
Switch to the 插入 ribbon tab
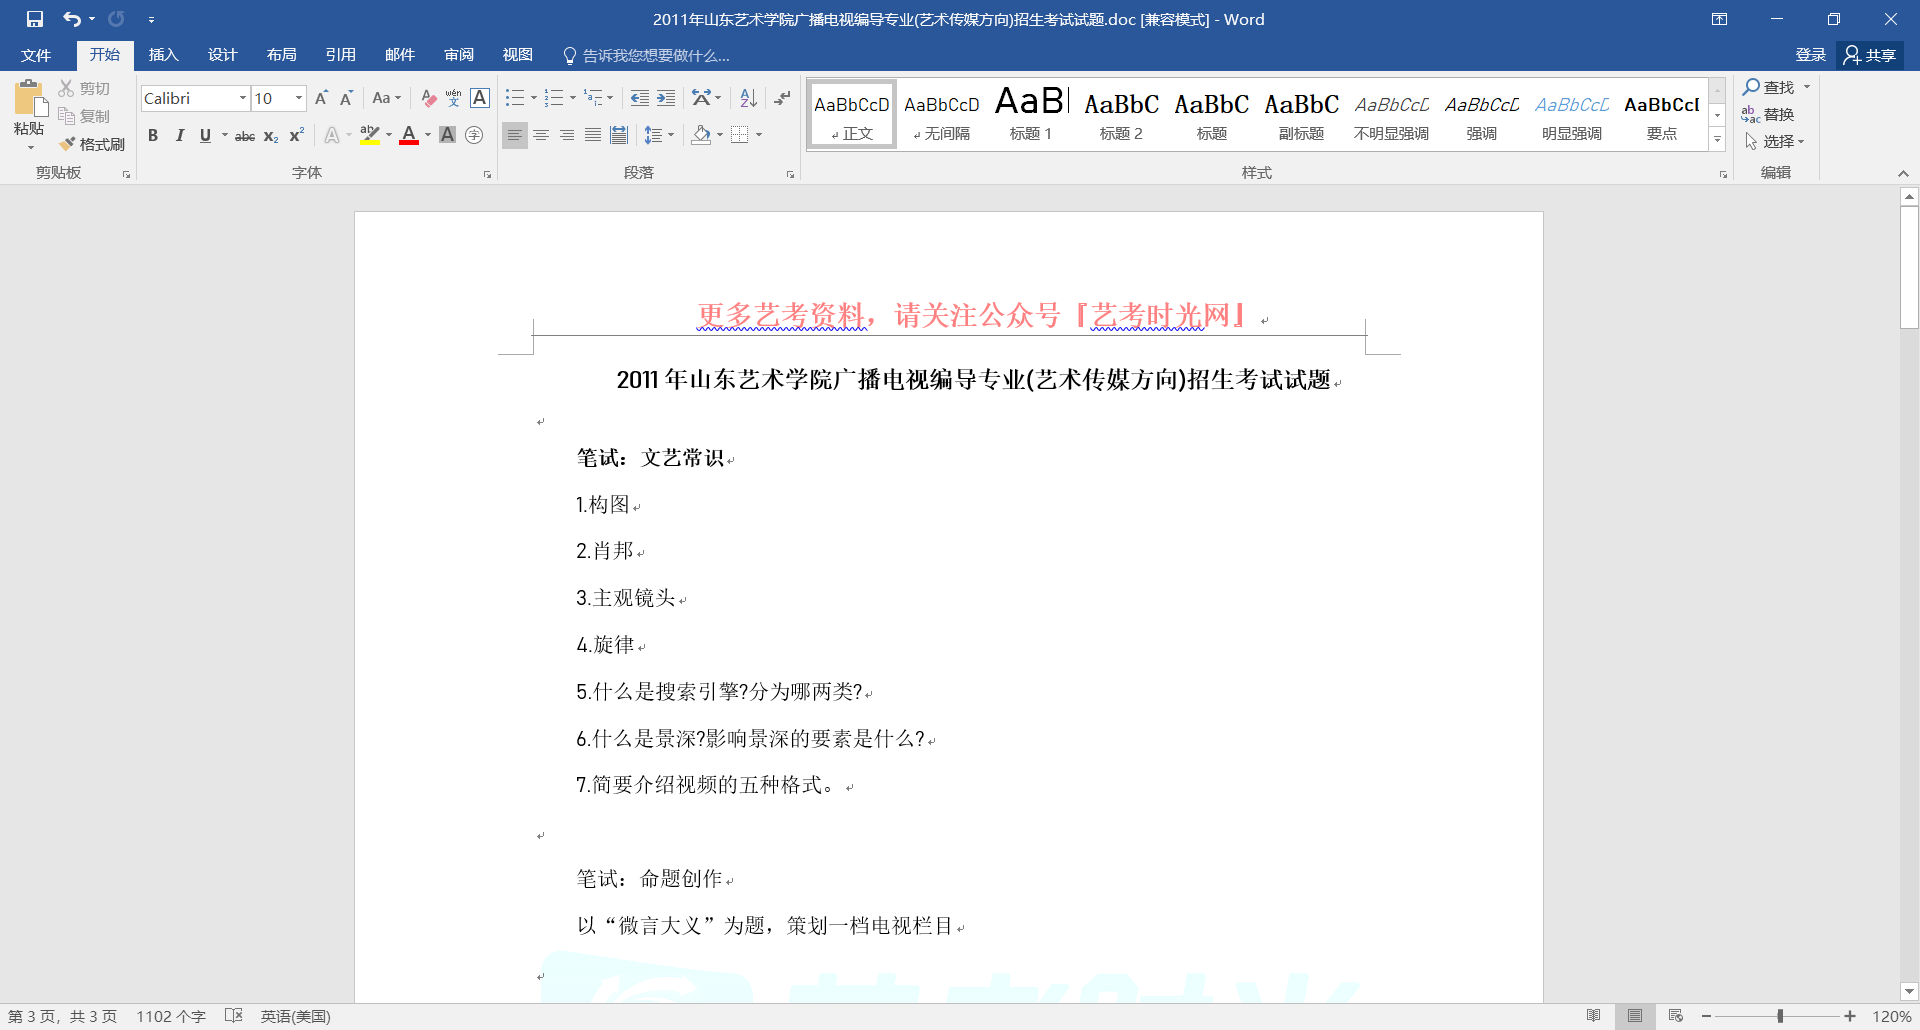point(163,55)
